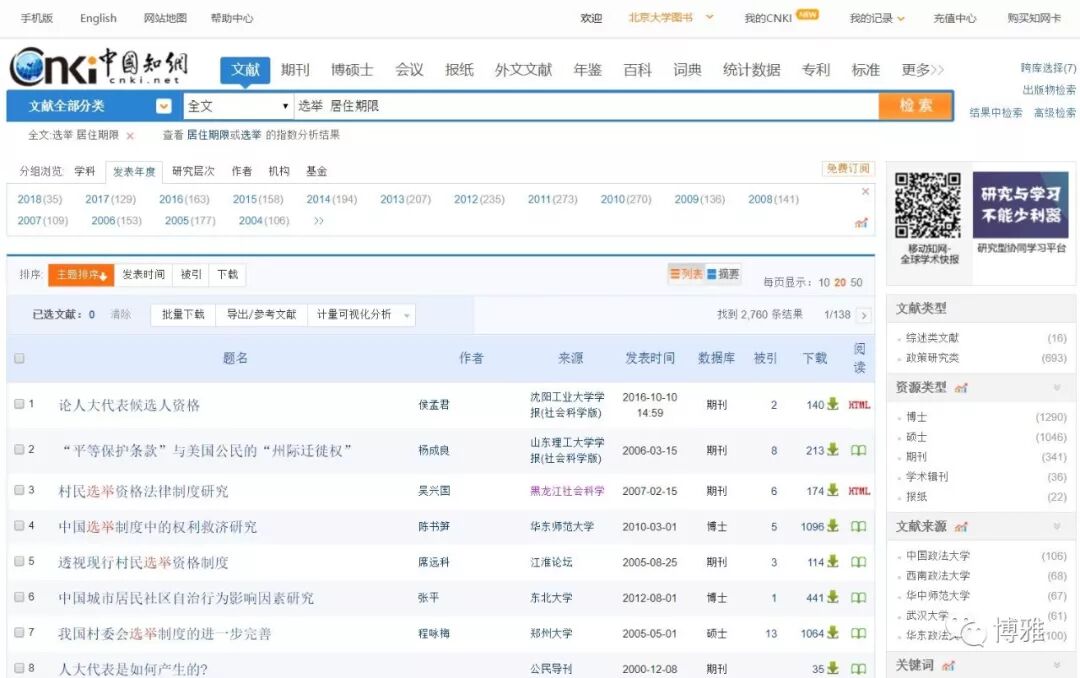Open the 计量可视化分析 dropdown
The image size is (1080, 678).
click(407, 315)
